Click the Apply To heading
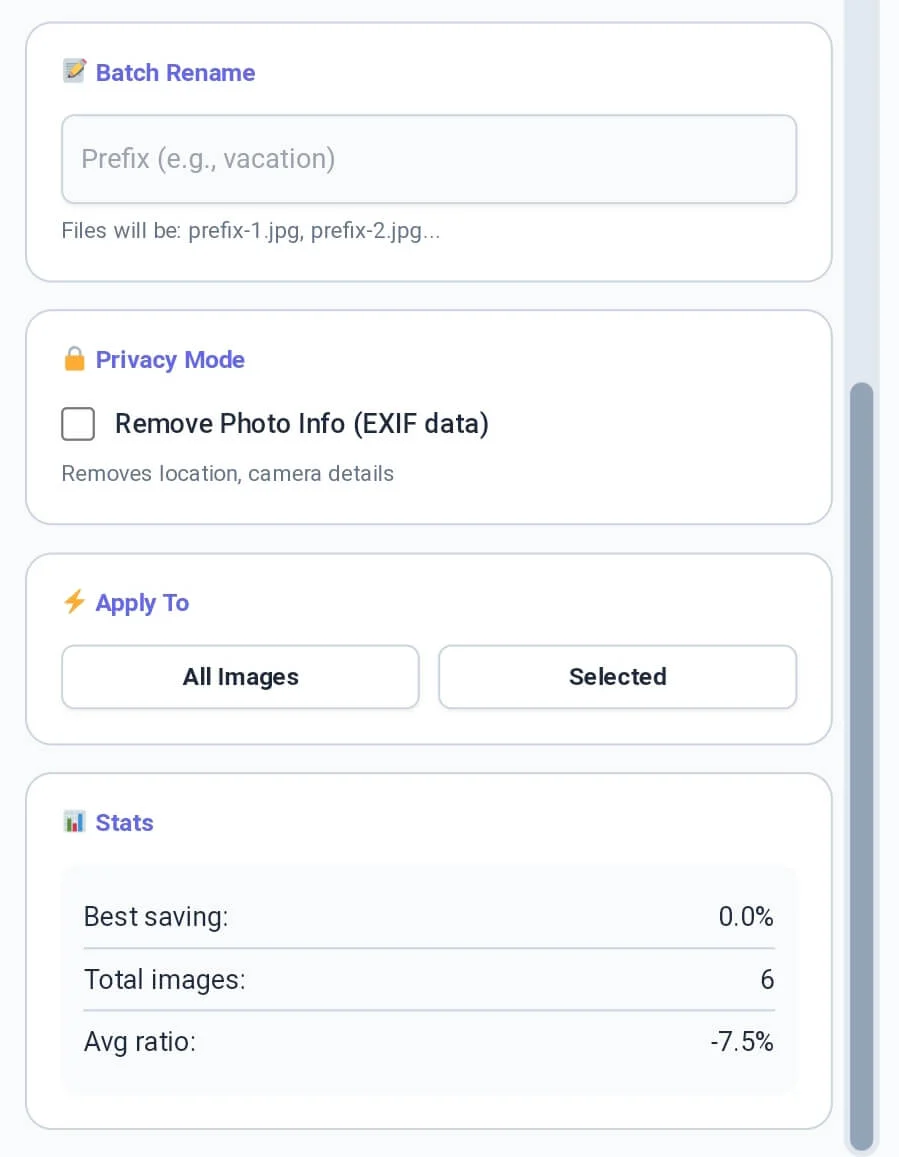The image size is (899, 1157). click(143, 602)
